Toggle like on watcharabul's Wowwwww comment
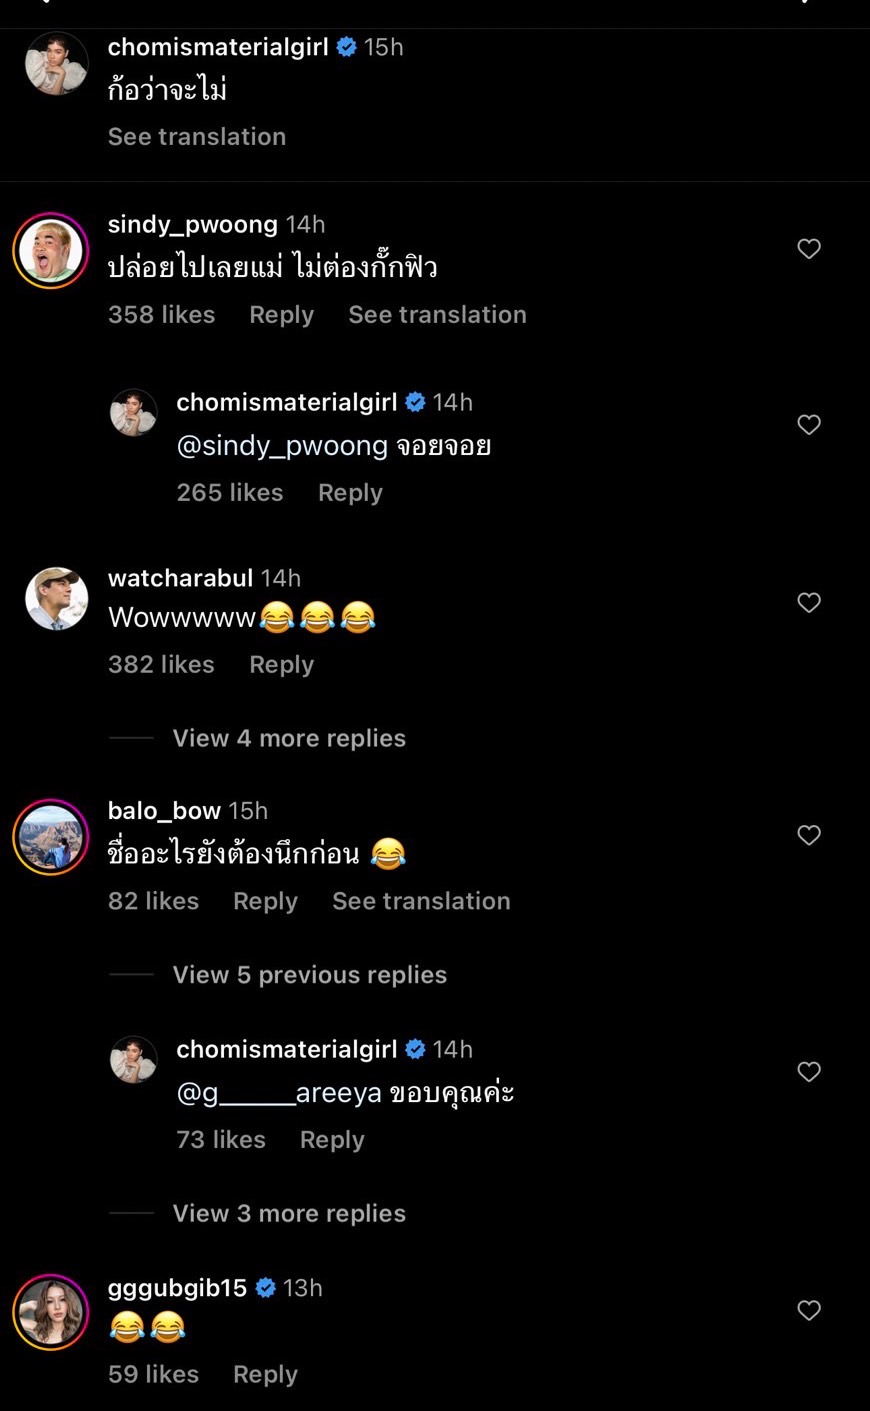 (x=809, y=603)
